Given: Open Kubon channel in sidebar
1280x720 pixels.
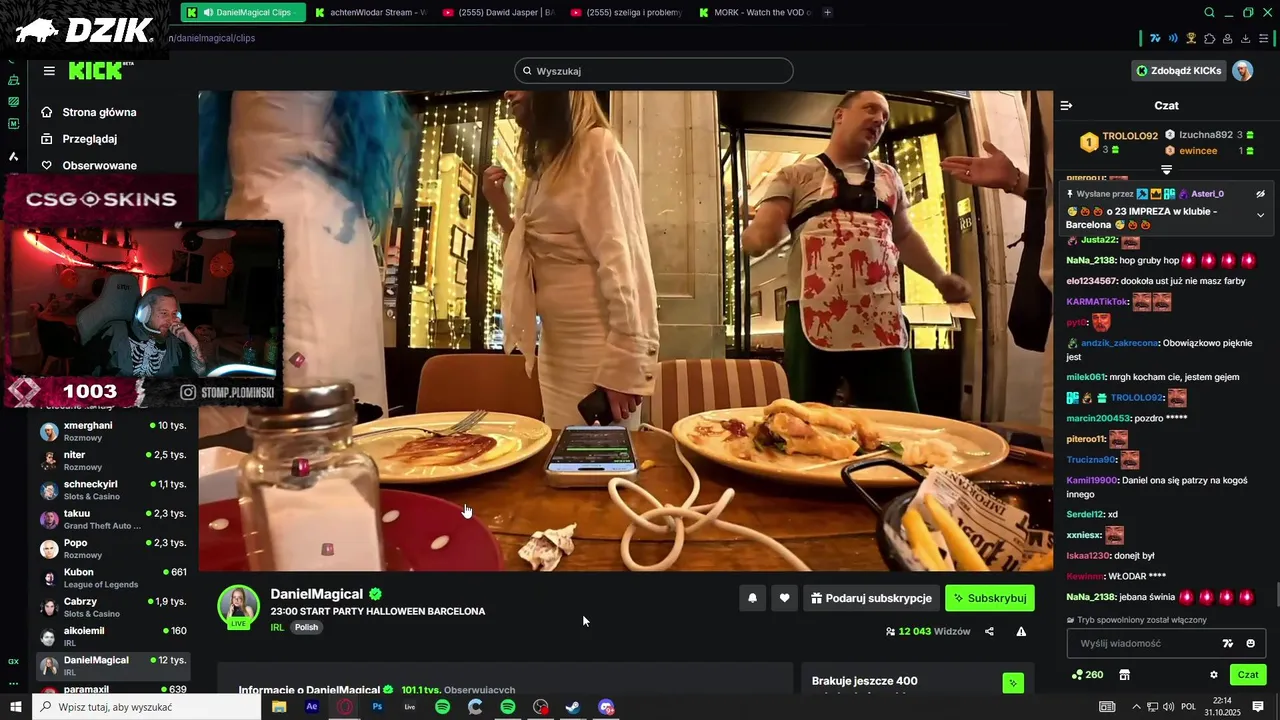Looking at the screenshot, I should click(x=113, y=578).
